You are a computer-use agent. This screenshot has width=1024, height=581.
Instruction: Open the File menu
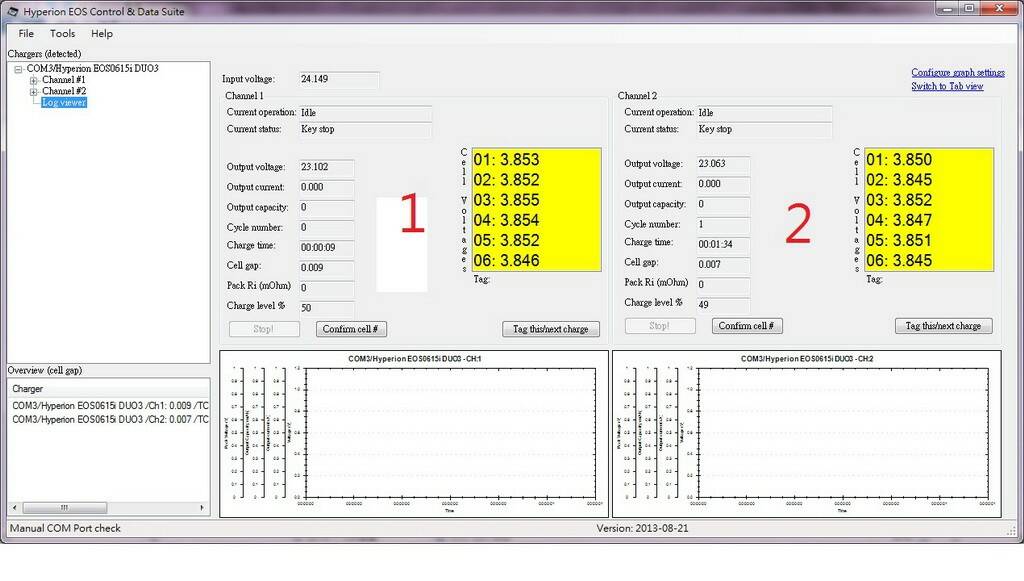(26, 33)
